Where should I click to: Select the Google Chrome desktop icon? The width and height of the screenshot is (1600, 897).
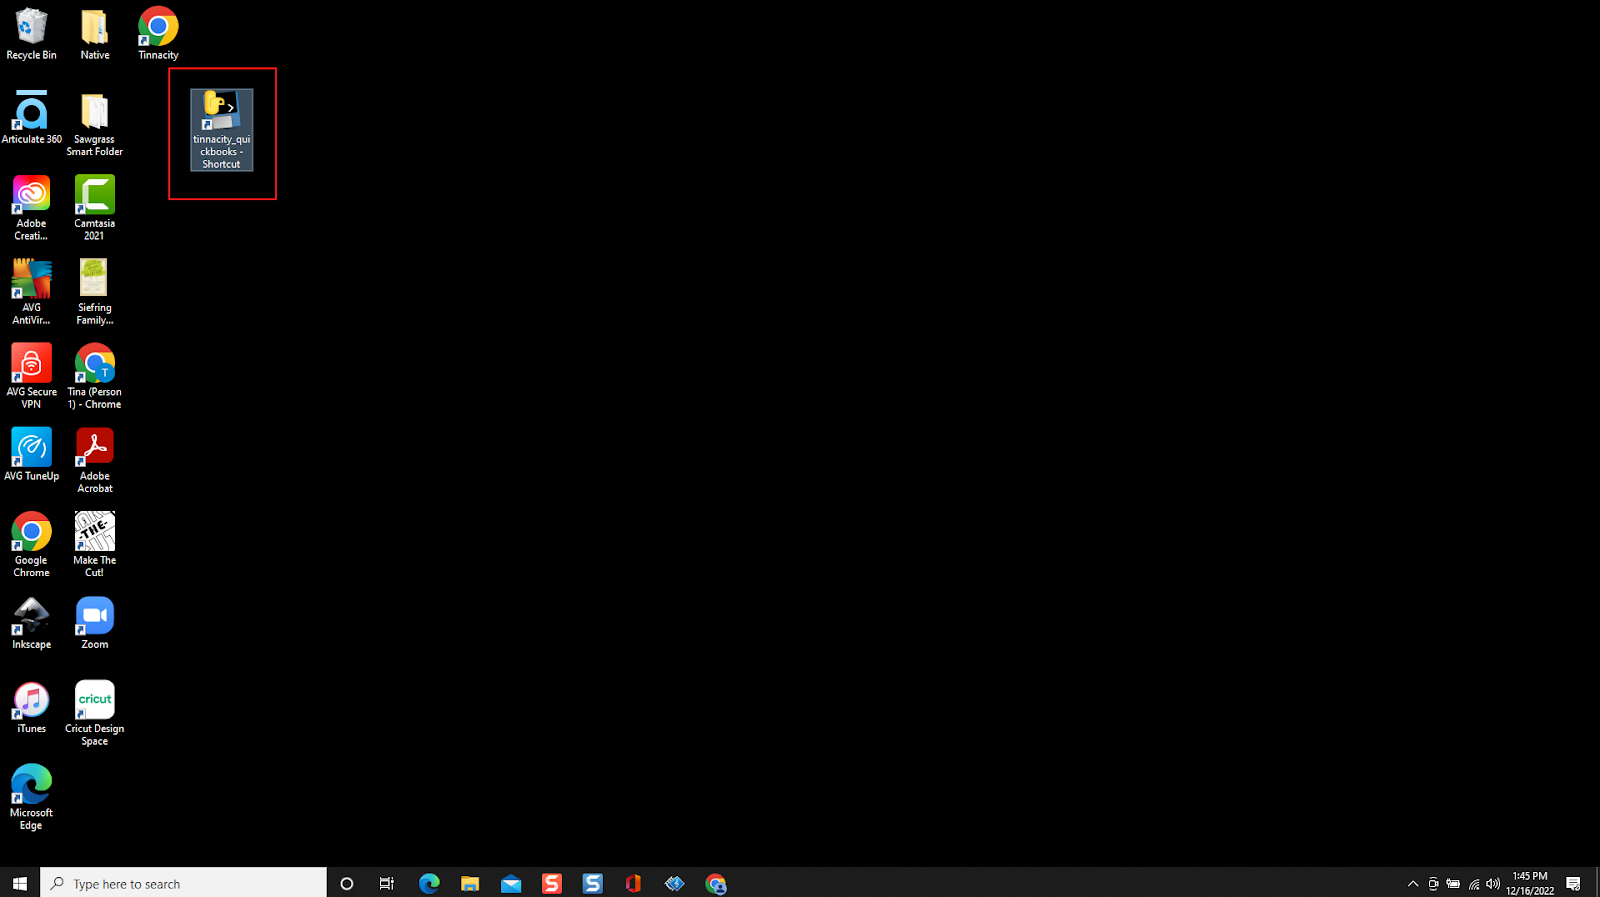(31, 545)
